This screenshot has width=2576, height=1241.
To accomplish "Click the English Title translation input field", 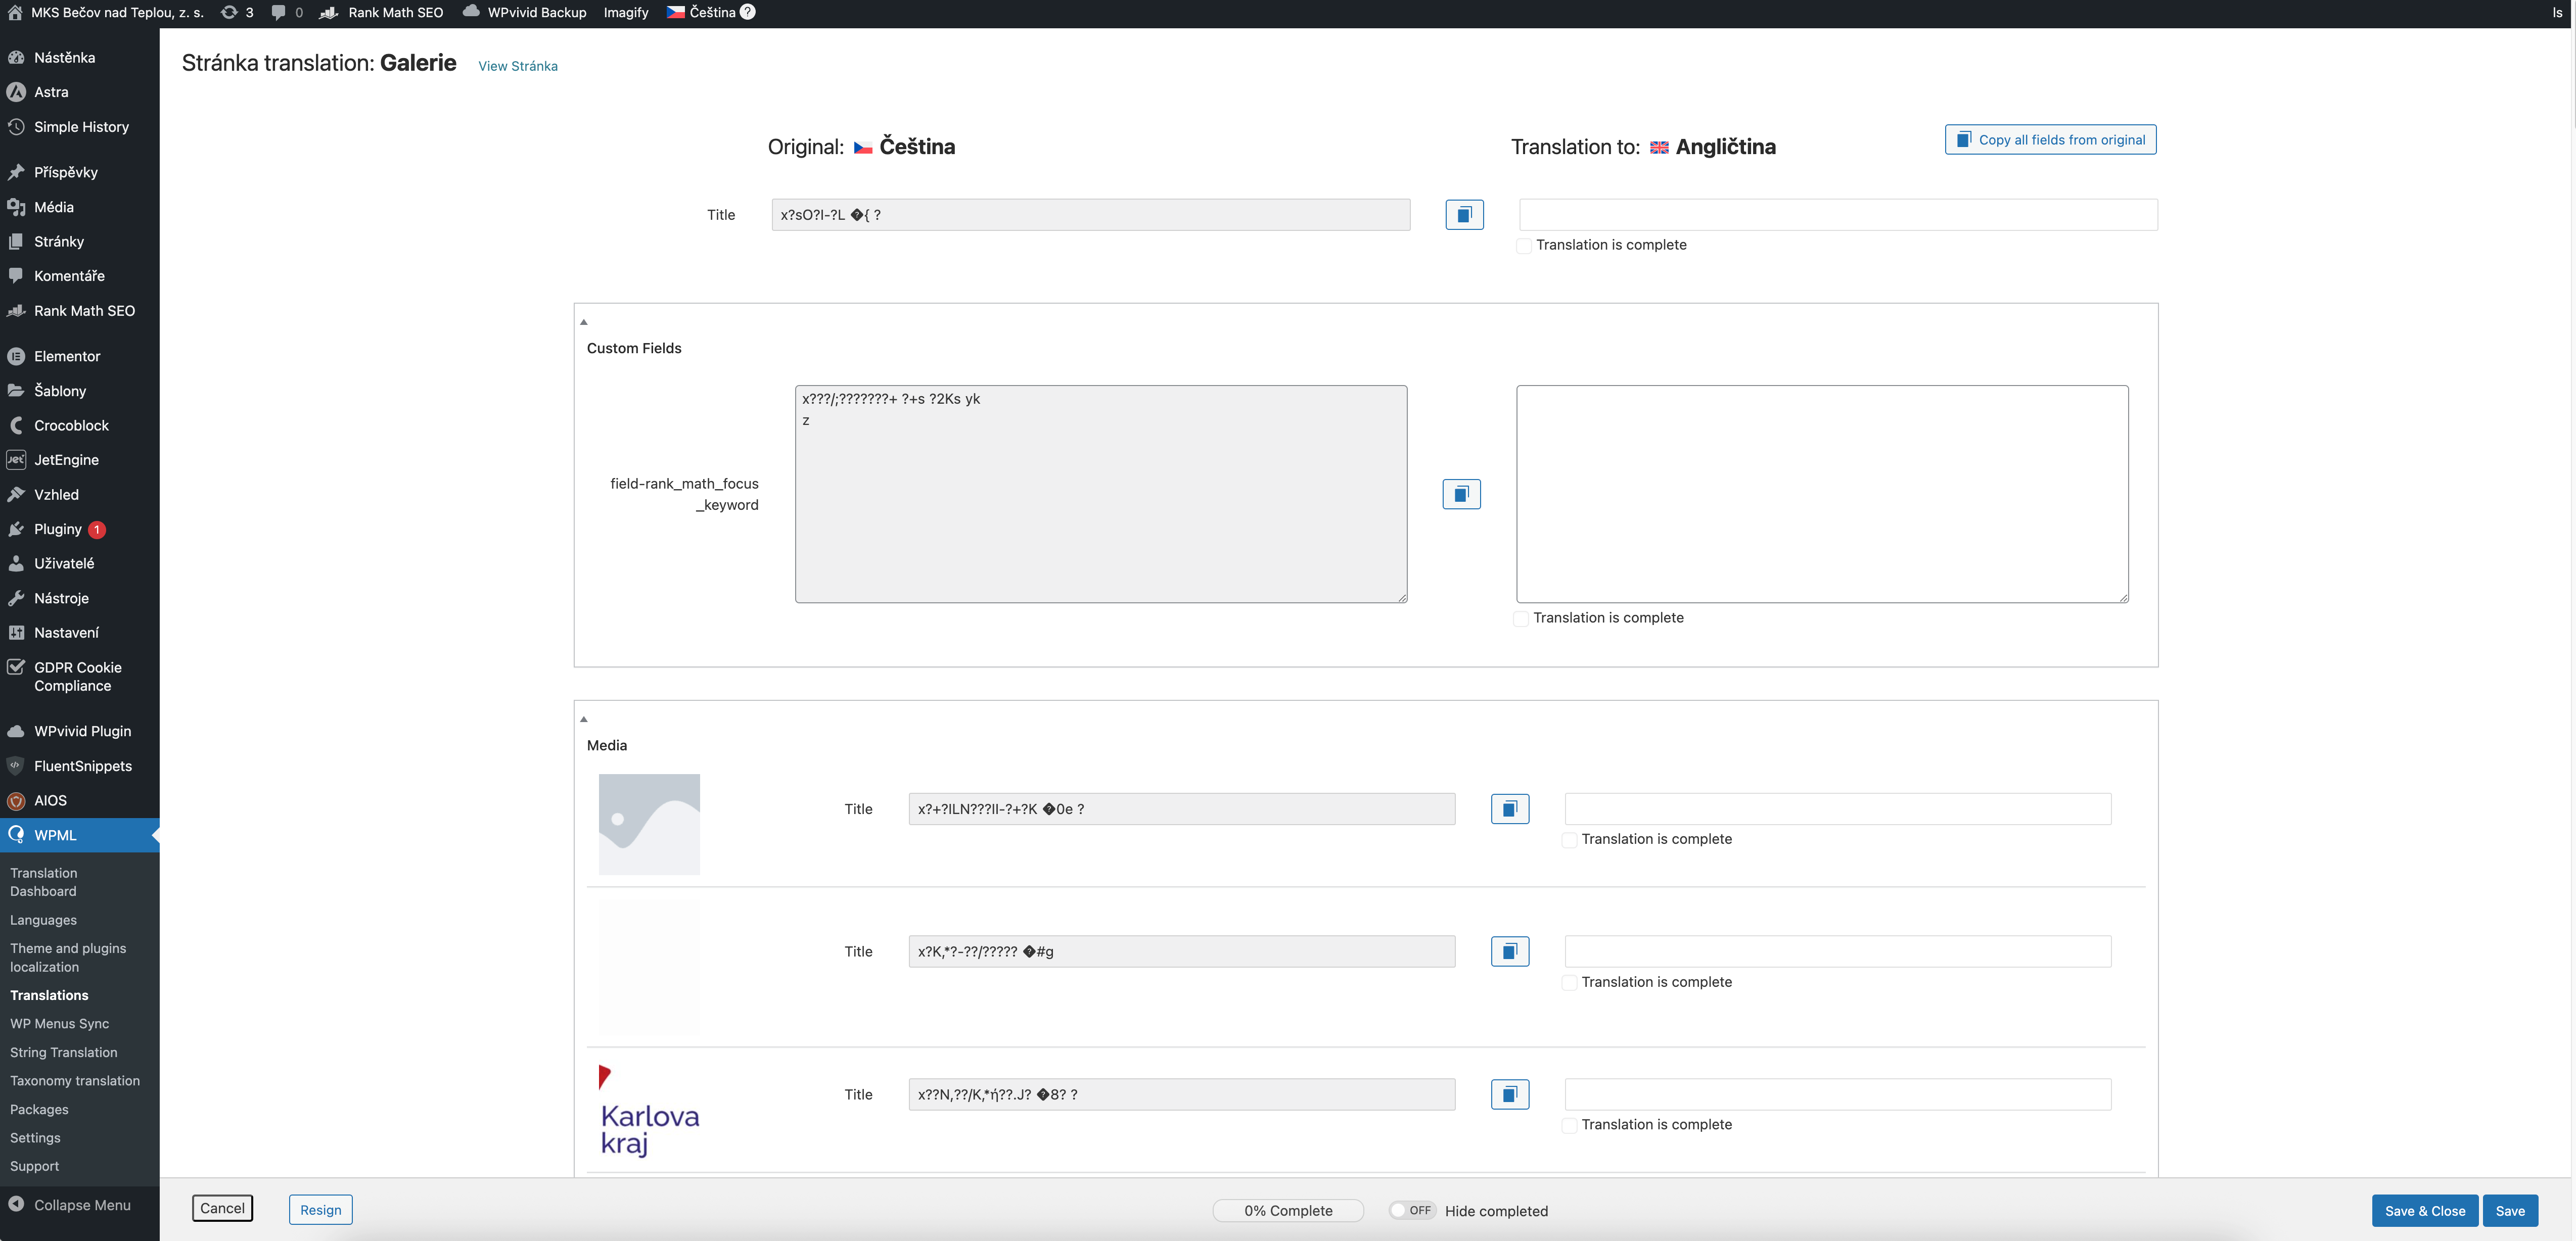I will (1837, 214).
